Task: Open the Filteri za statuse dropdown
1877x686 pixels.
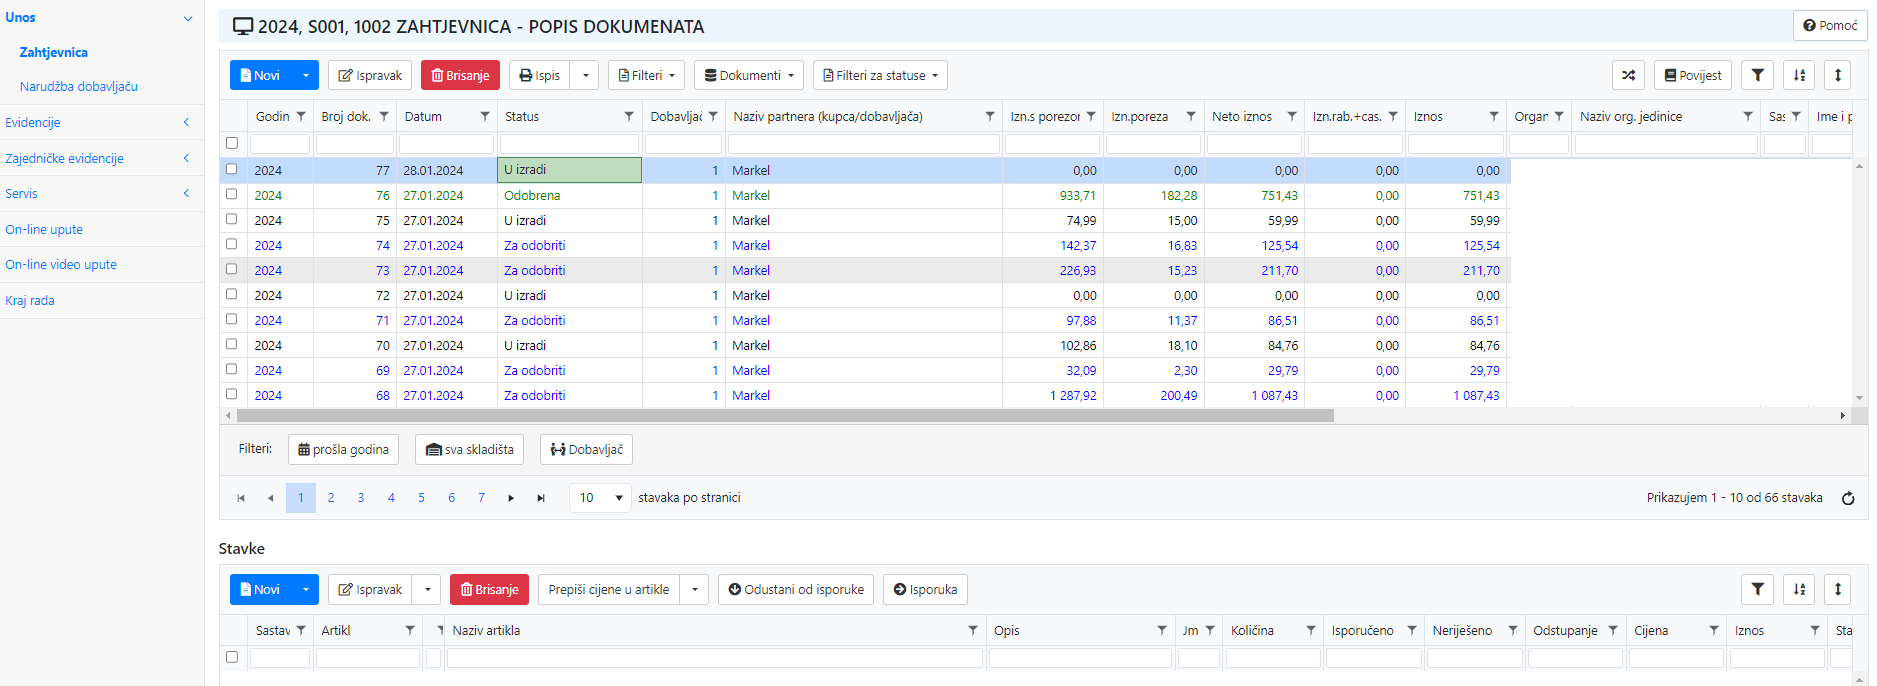Action: tap(880, 75)
